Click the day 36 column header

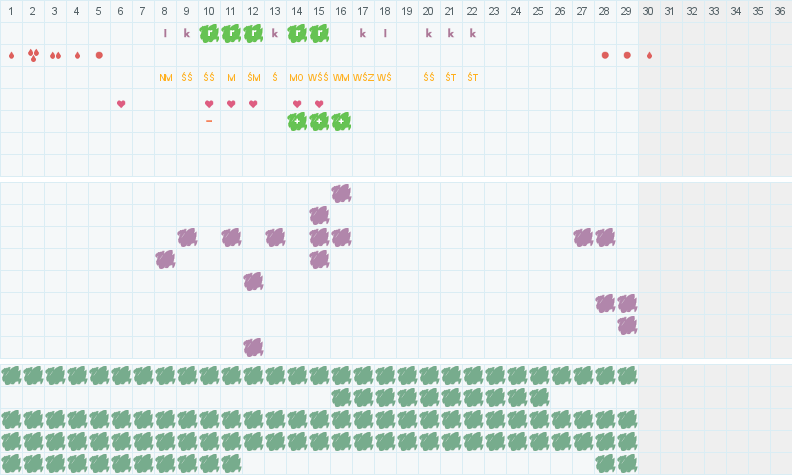(781, 11)
